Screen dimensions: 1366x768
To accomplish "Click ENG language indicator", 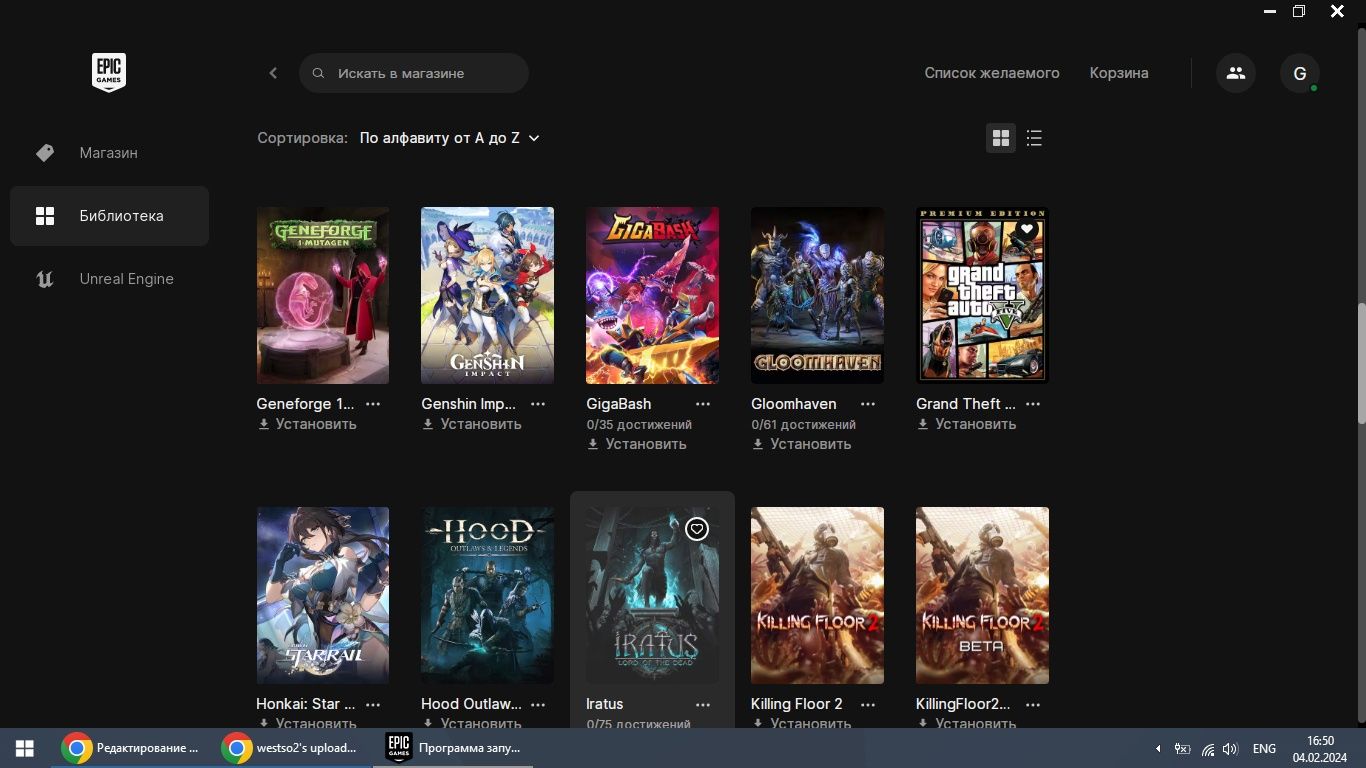I will (1264, 749).
